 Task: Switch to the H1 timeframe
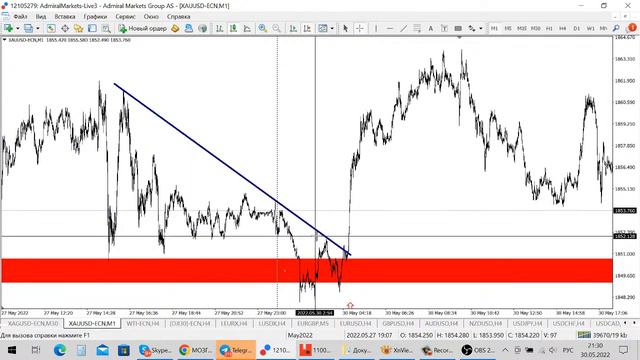pos(549,28)
